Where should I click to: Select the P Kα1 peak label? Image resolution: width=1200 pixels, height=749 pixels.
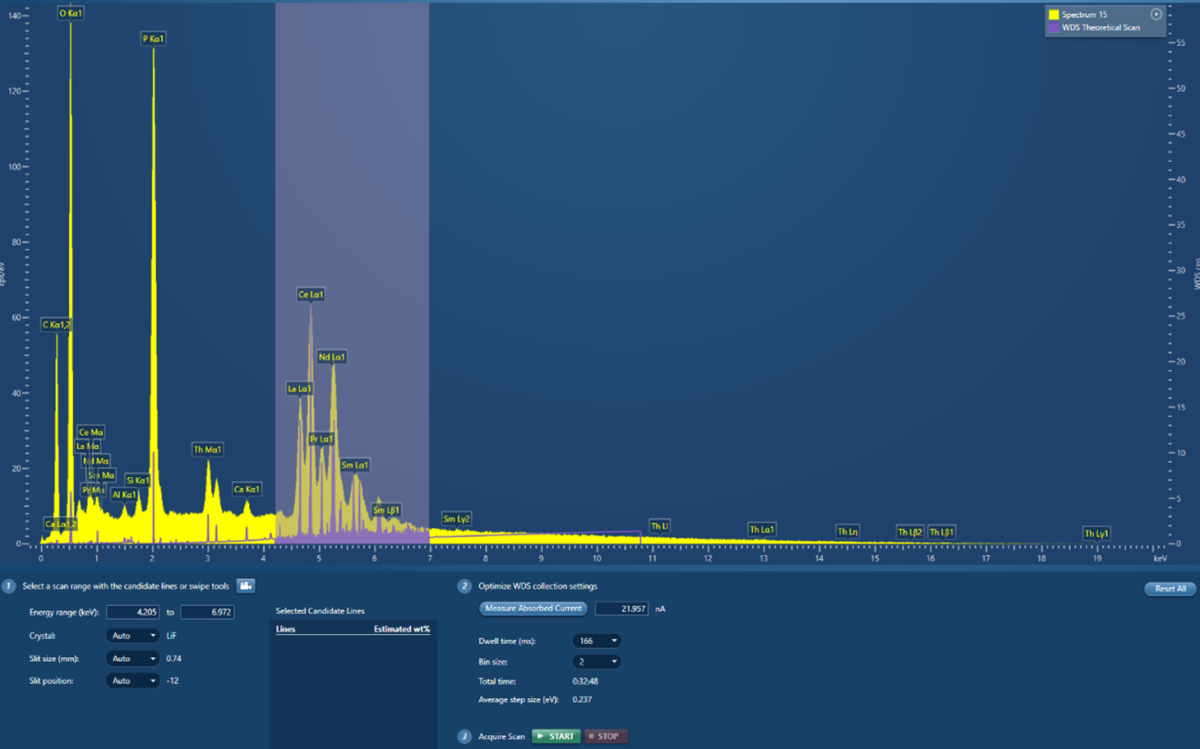153,39
